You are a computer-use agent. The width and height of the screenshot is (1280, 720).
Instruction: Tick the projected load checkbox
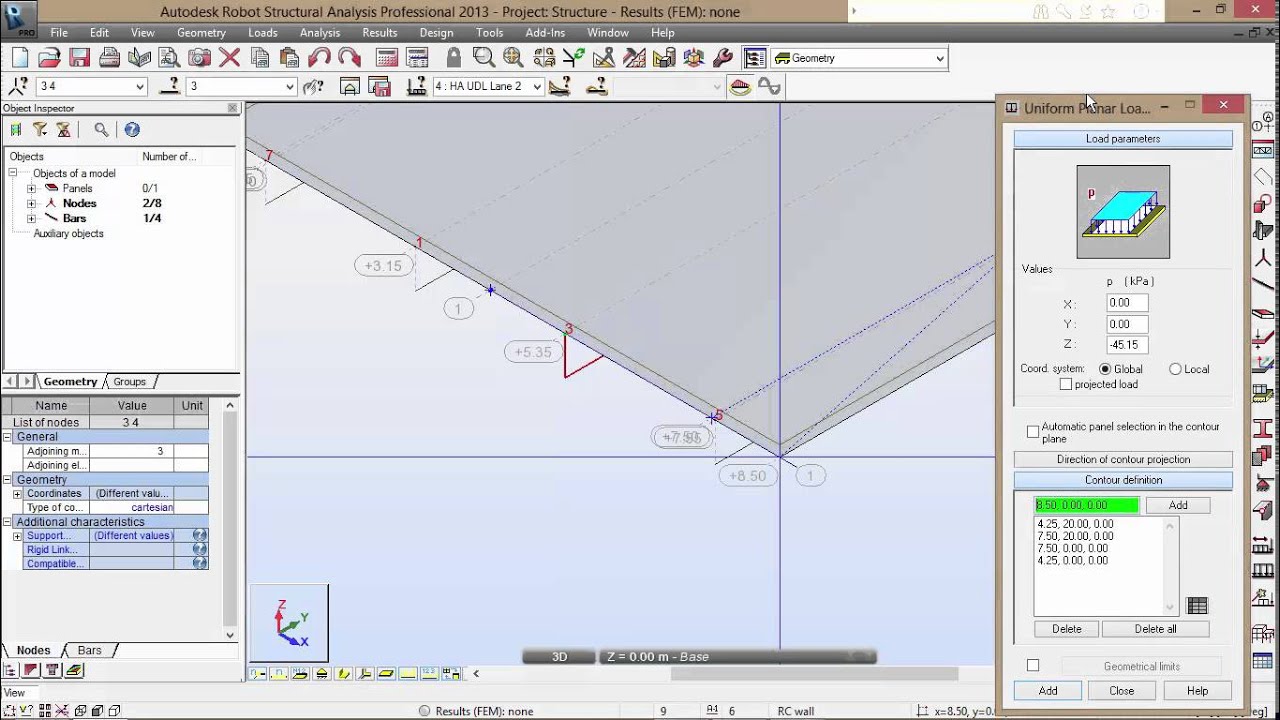(1066, 384)
